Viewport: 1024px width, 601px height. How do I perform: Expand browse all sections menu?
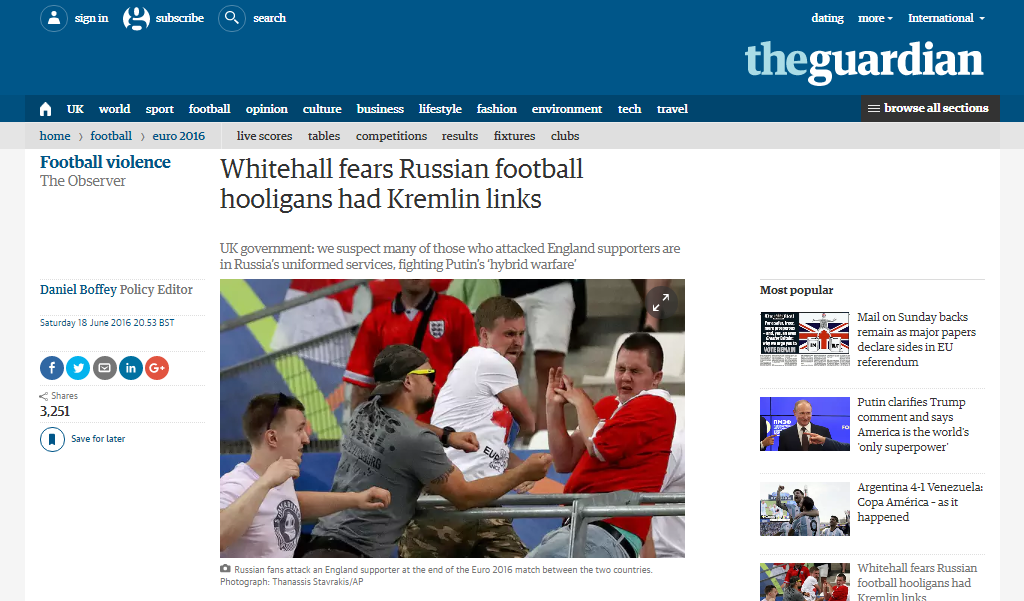[x=929, y=108]
